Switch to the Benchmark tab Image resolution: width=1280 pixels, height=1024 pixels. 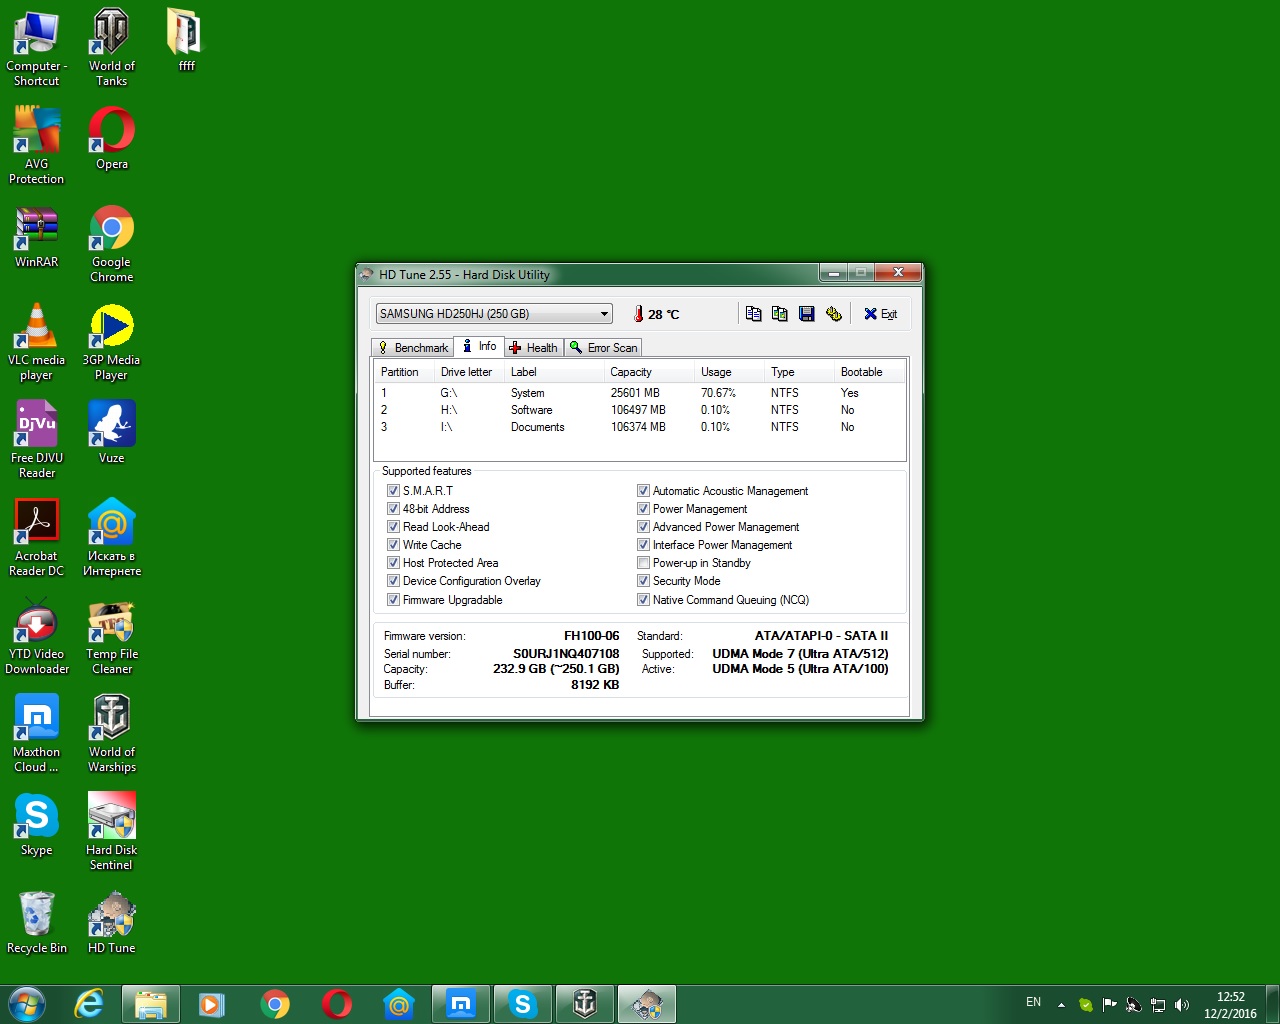pyautogui.click(x=413, y=348)
